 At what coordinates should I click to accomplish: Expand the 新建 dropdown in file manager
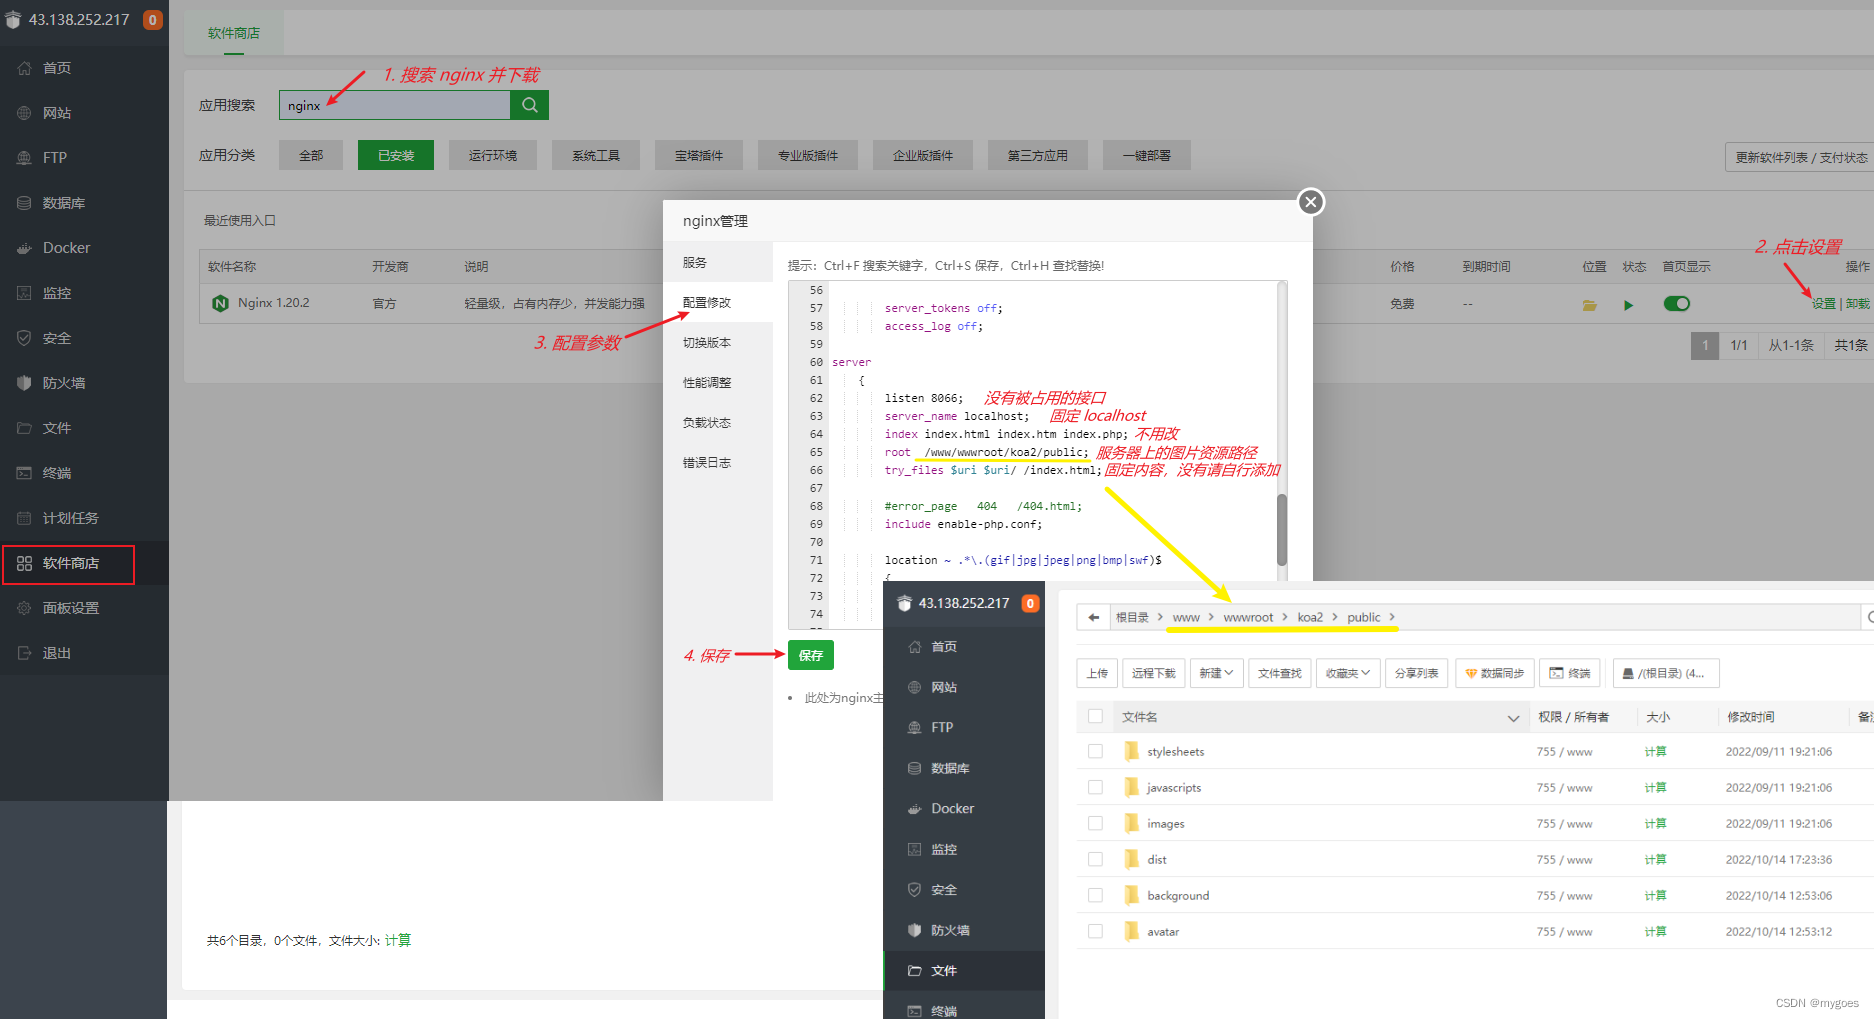pyautogui.click(x=1216, y=673)
